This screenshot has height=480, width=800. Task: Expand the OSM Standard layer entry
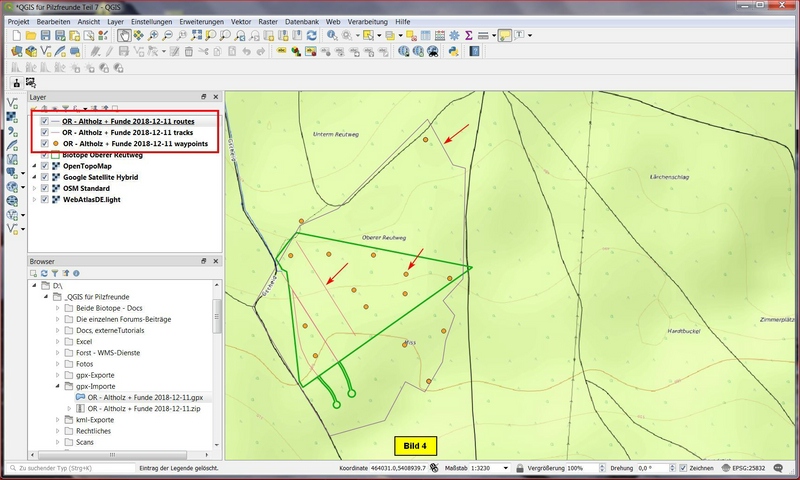(x=35, y=188)
